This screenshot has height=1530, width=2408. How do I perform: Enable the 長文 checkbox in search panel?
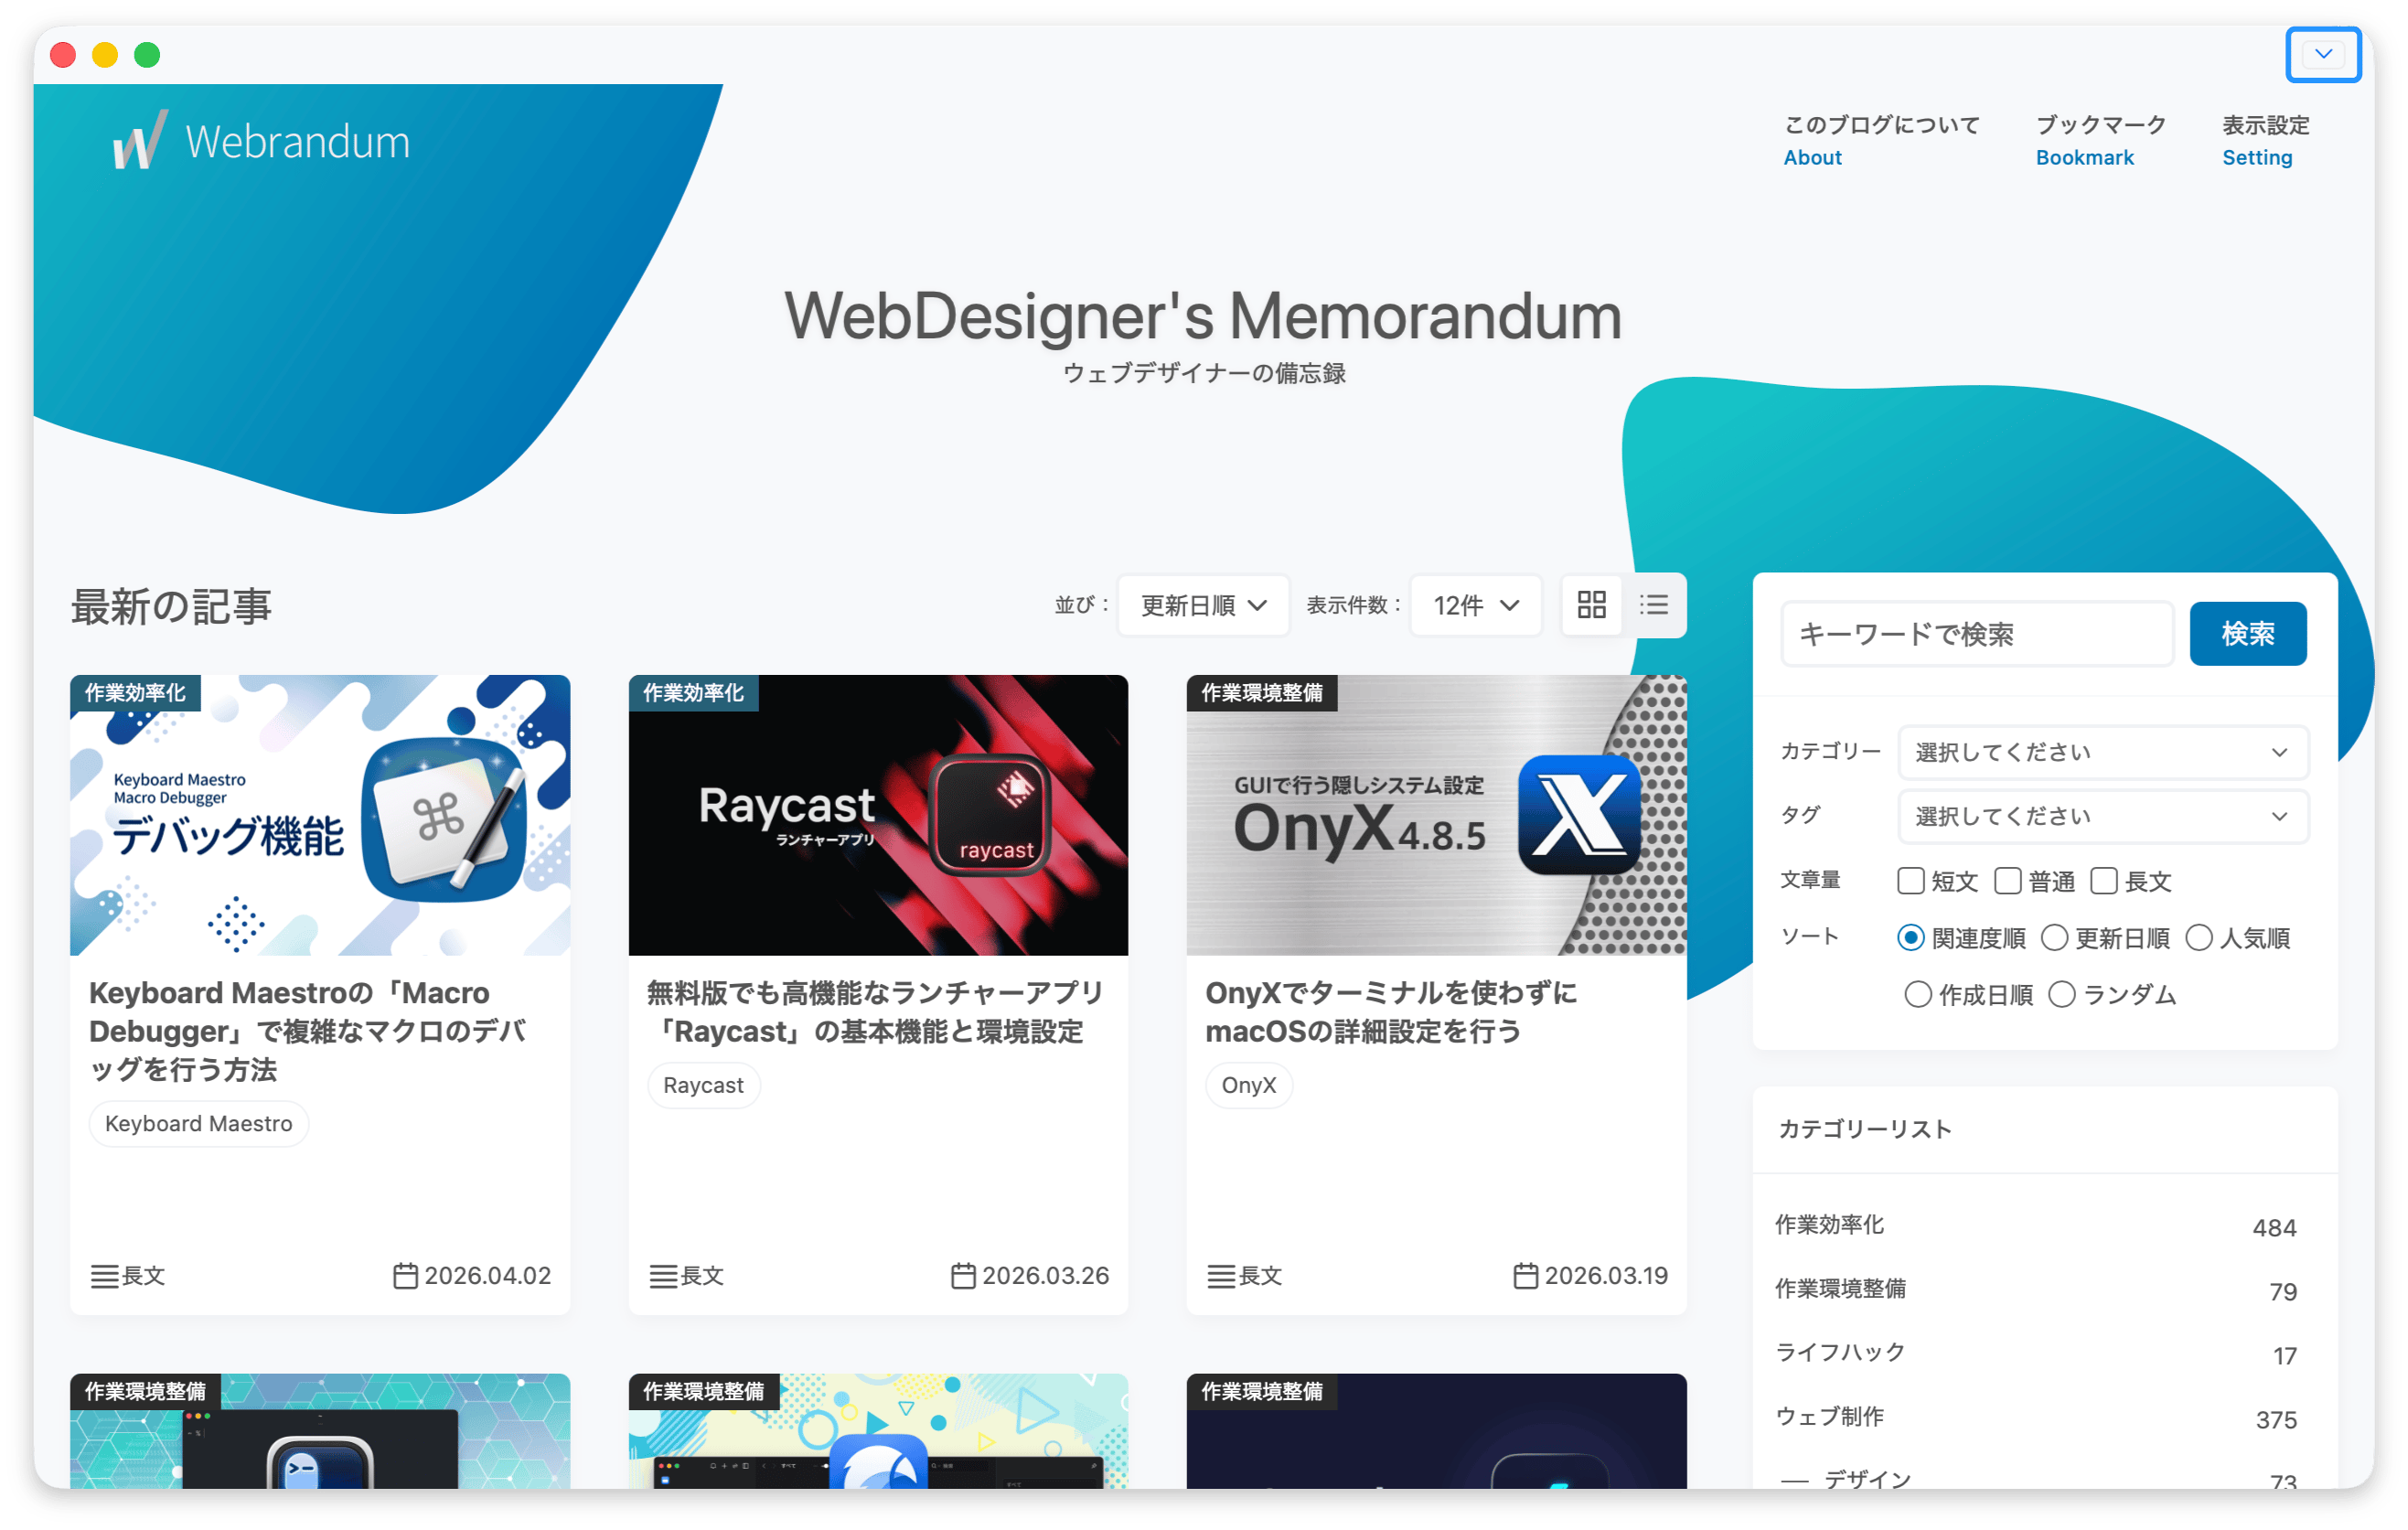point(2104,881)
